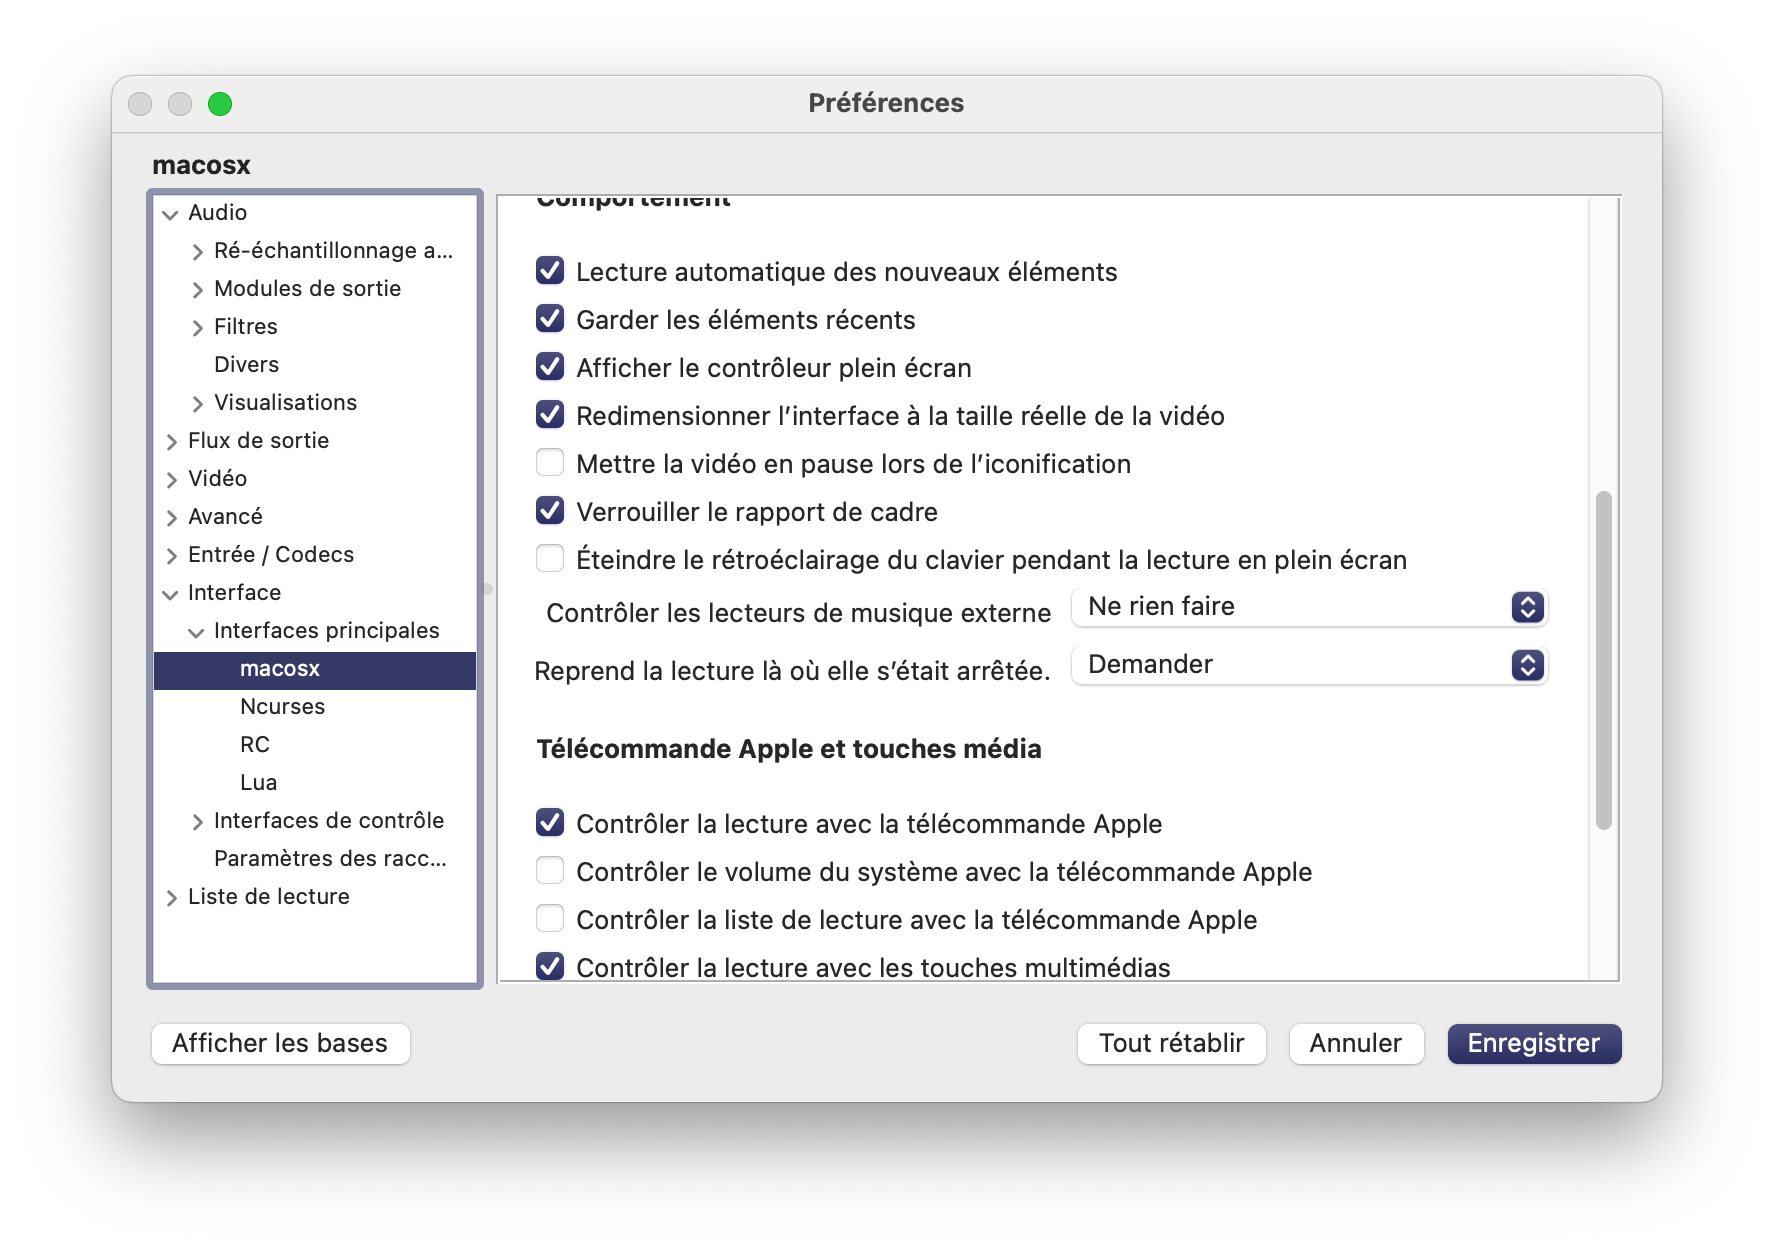Expand the Vidéo section
Viewport: 1774px width, 1250px height.
171,480
